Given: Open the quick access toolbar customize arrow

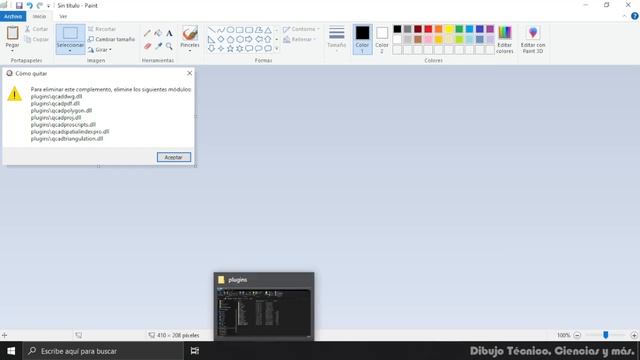Looking at the screenshot, I should (48, 6).
